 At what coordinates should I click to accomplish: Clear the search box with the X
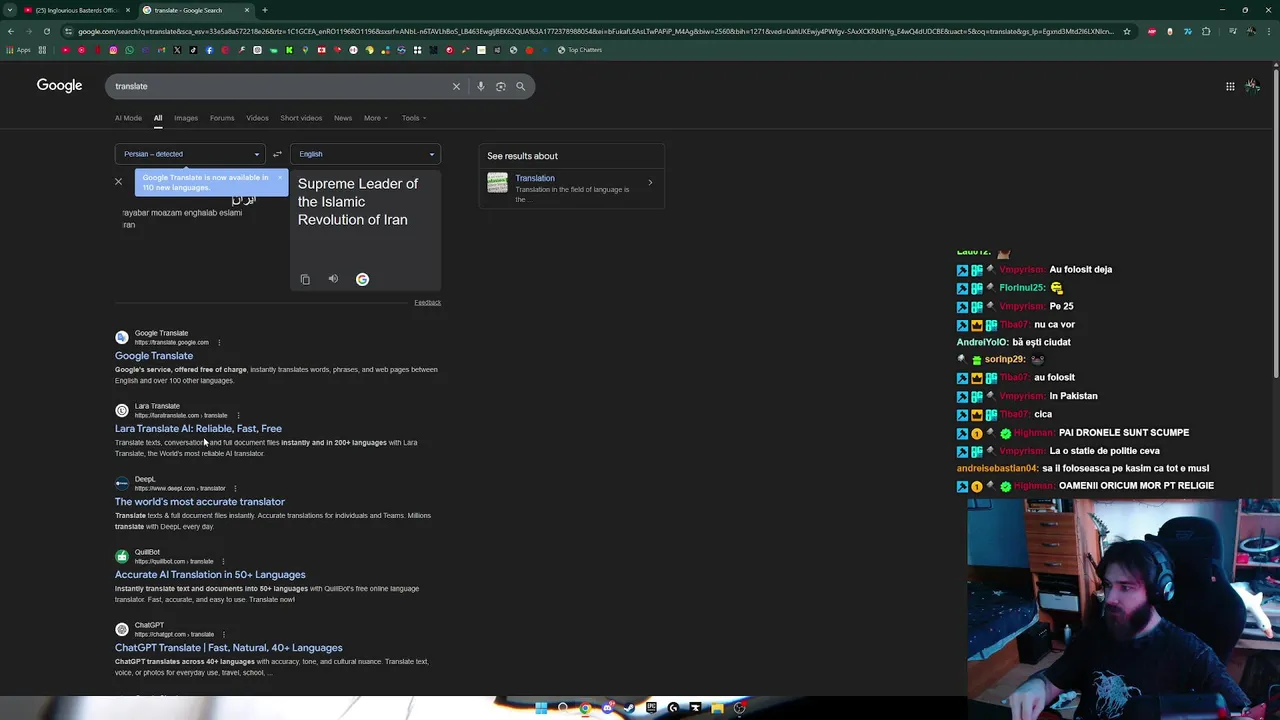[456, 86]
